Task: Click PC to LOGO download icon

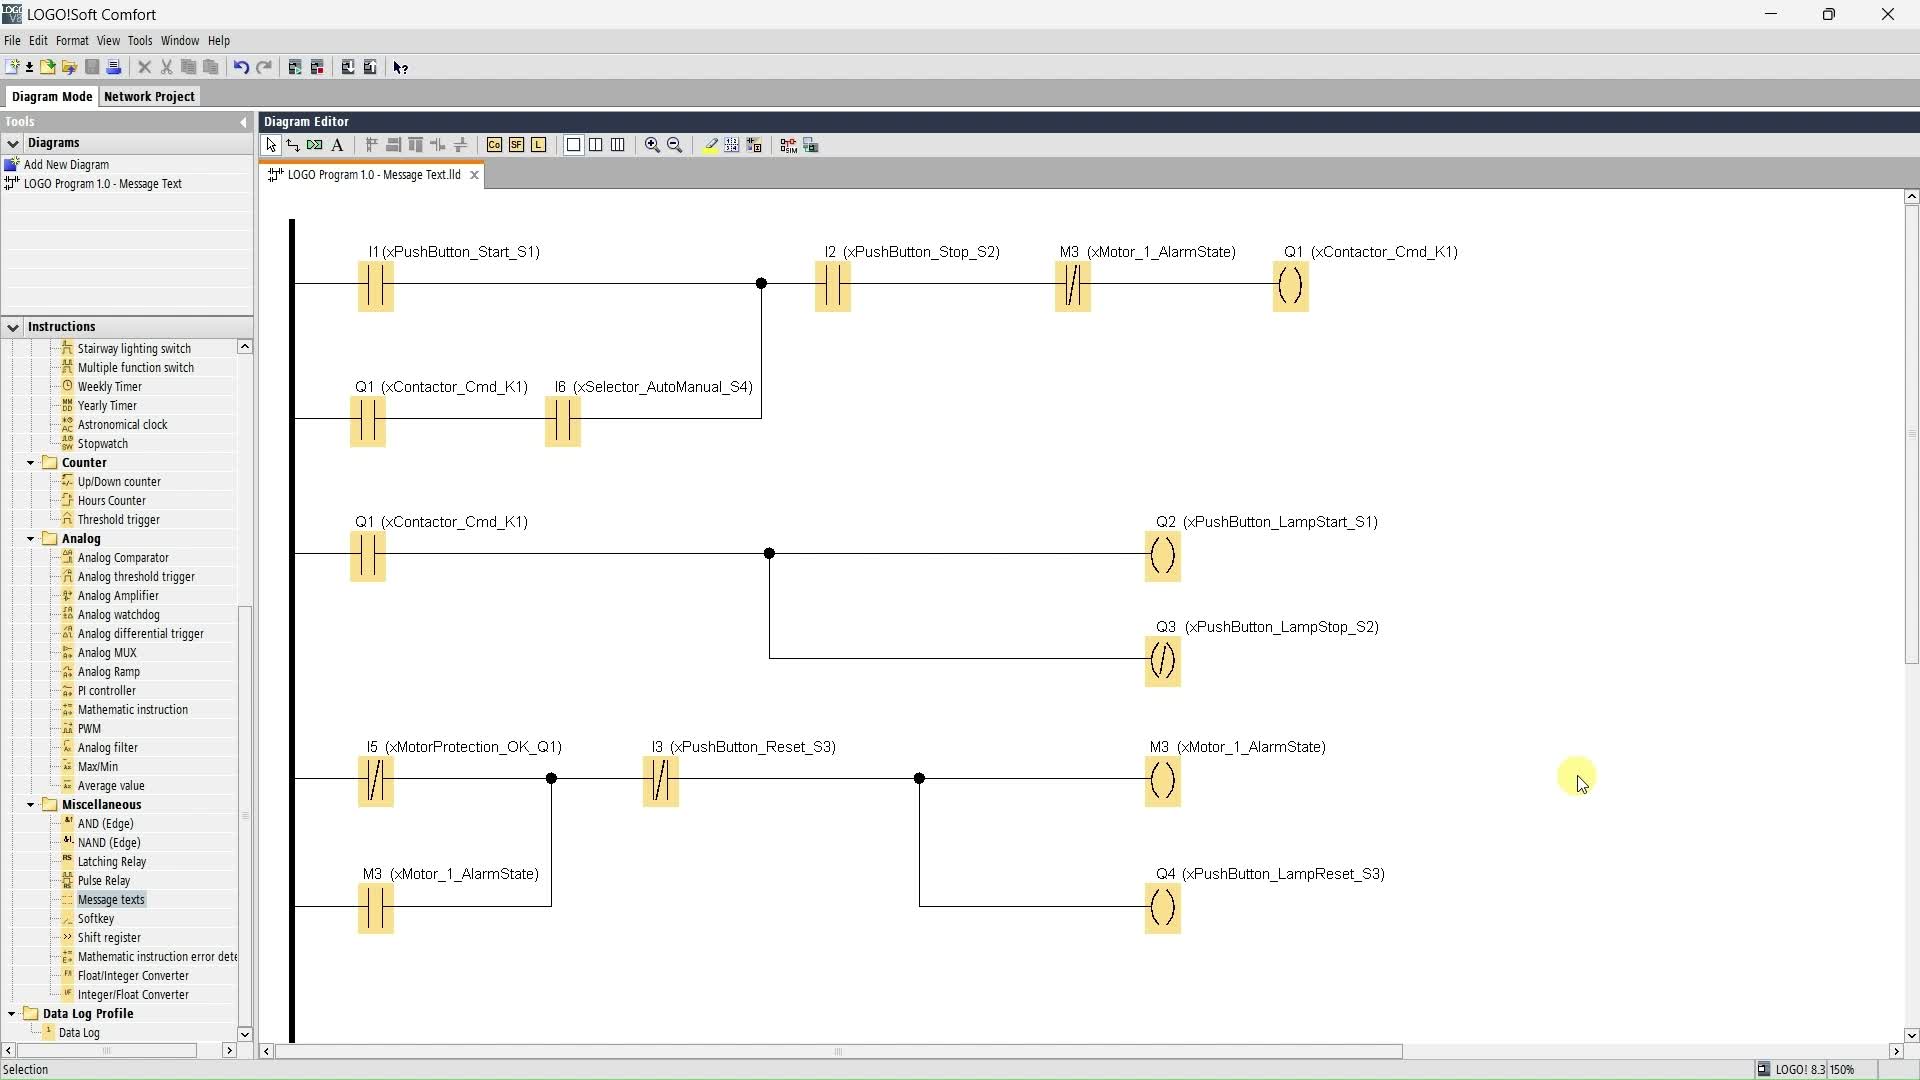Action: coord(348,67)
